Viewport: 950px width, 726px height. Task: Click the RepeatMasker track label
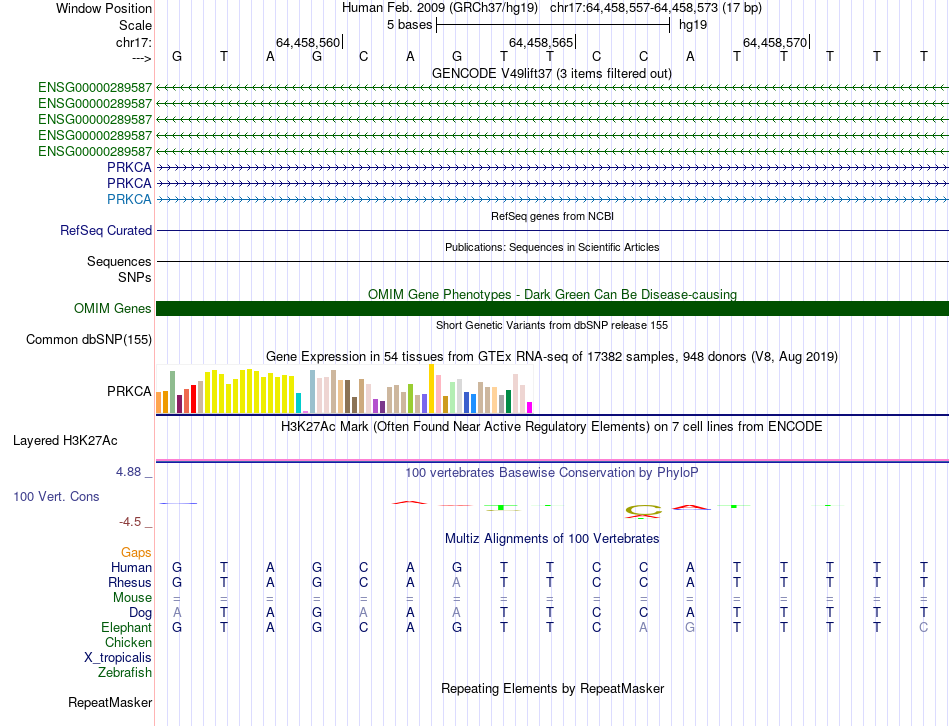110,702
